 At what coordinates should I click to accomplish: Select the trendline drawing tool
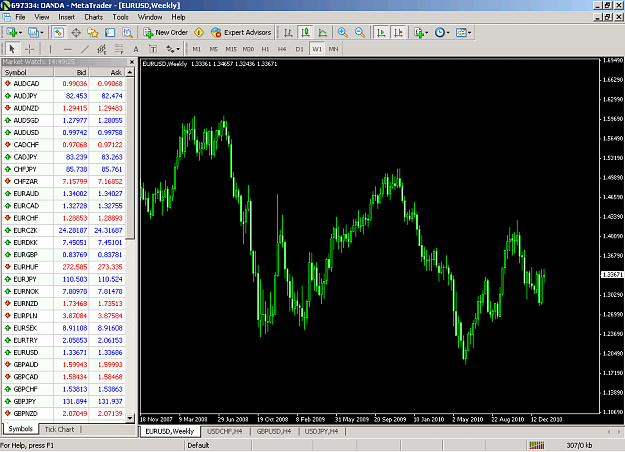[85, 49]
